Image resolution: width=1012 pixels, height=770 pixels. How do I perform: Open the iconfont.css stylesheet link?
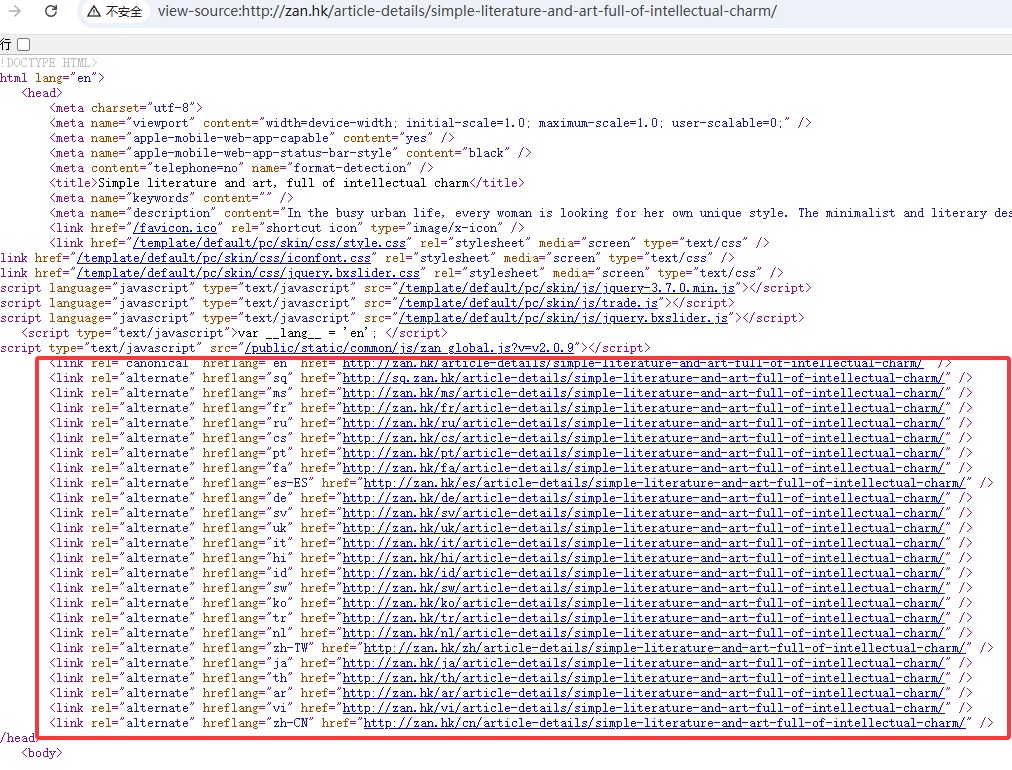pos(224,258)
